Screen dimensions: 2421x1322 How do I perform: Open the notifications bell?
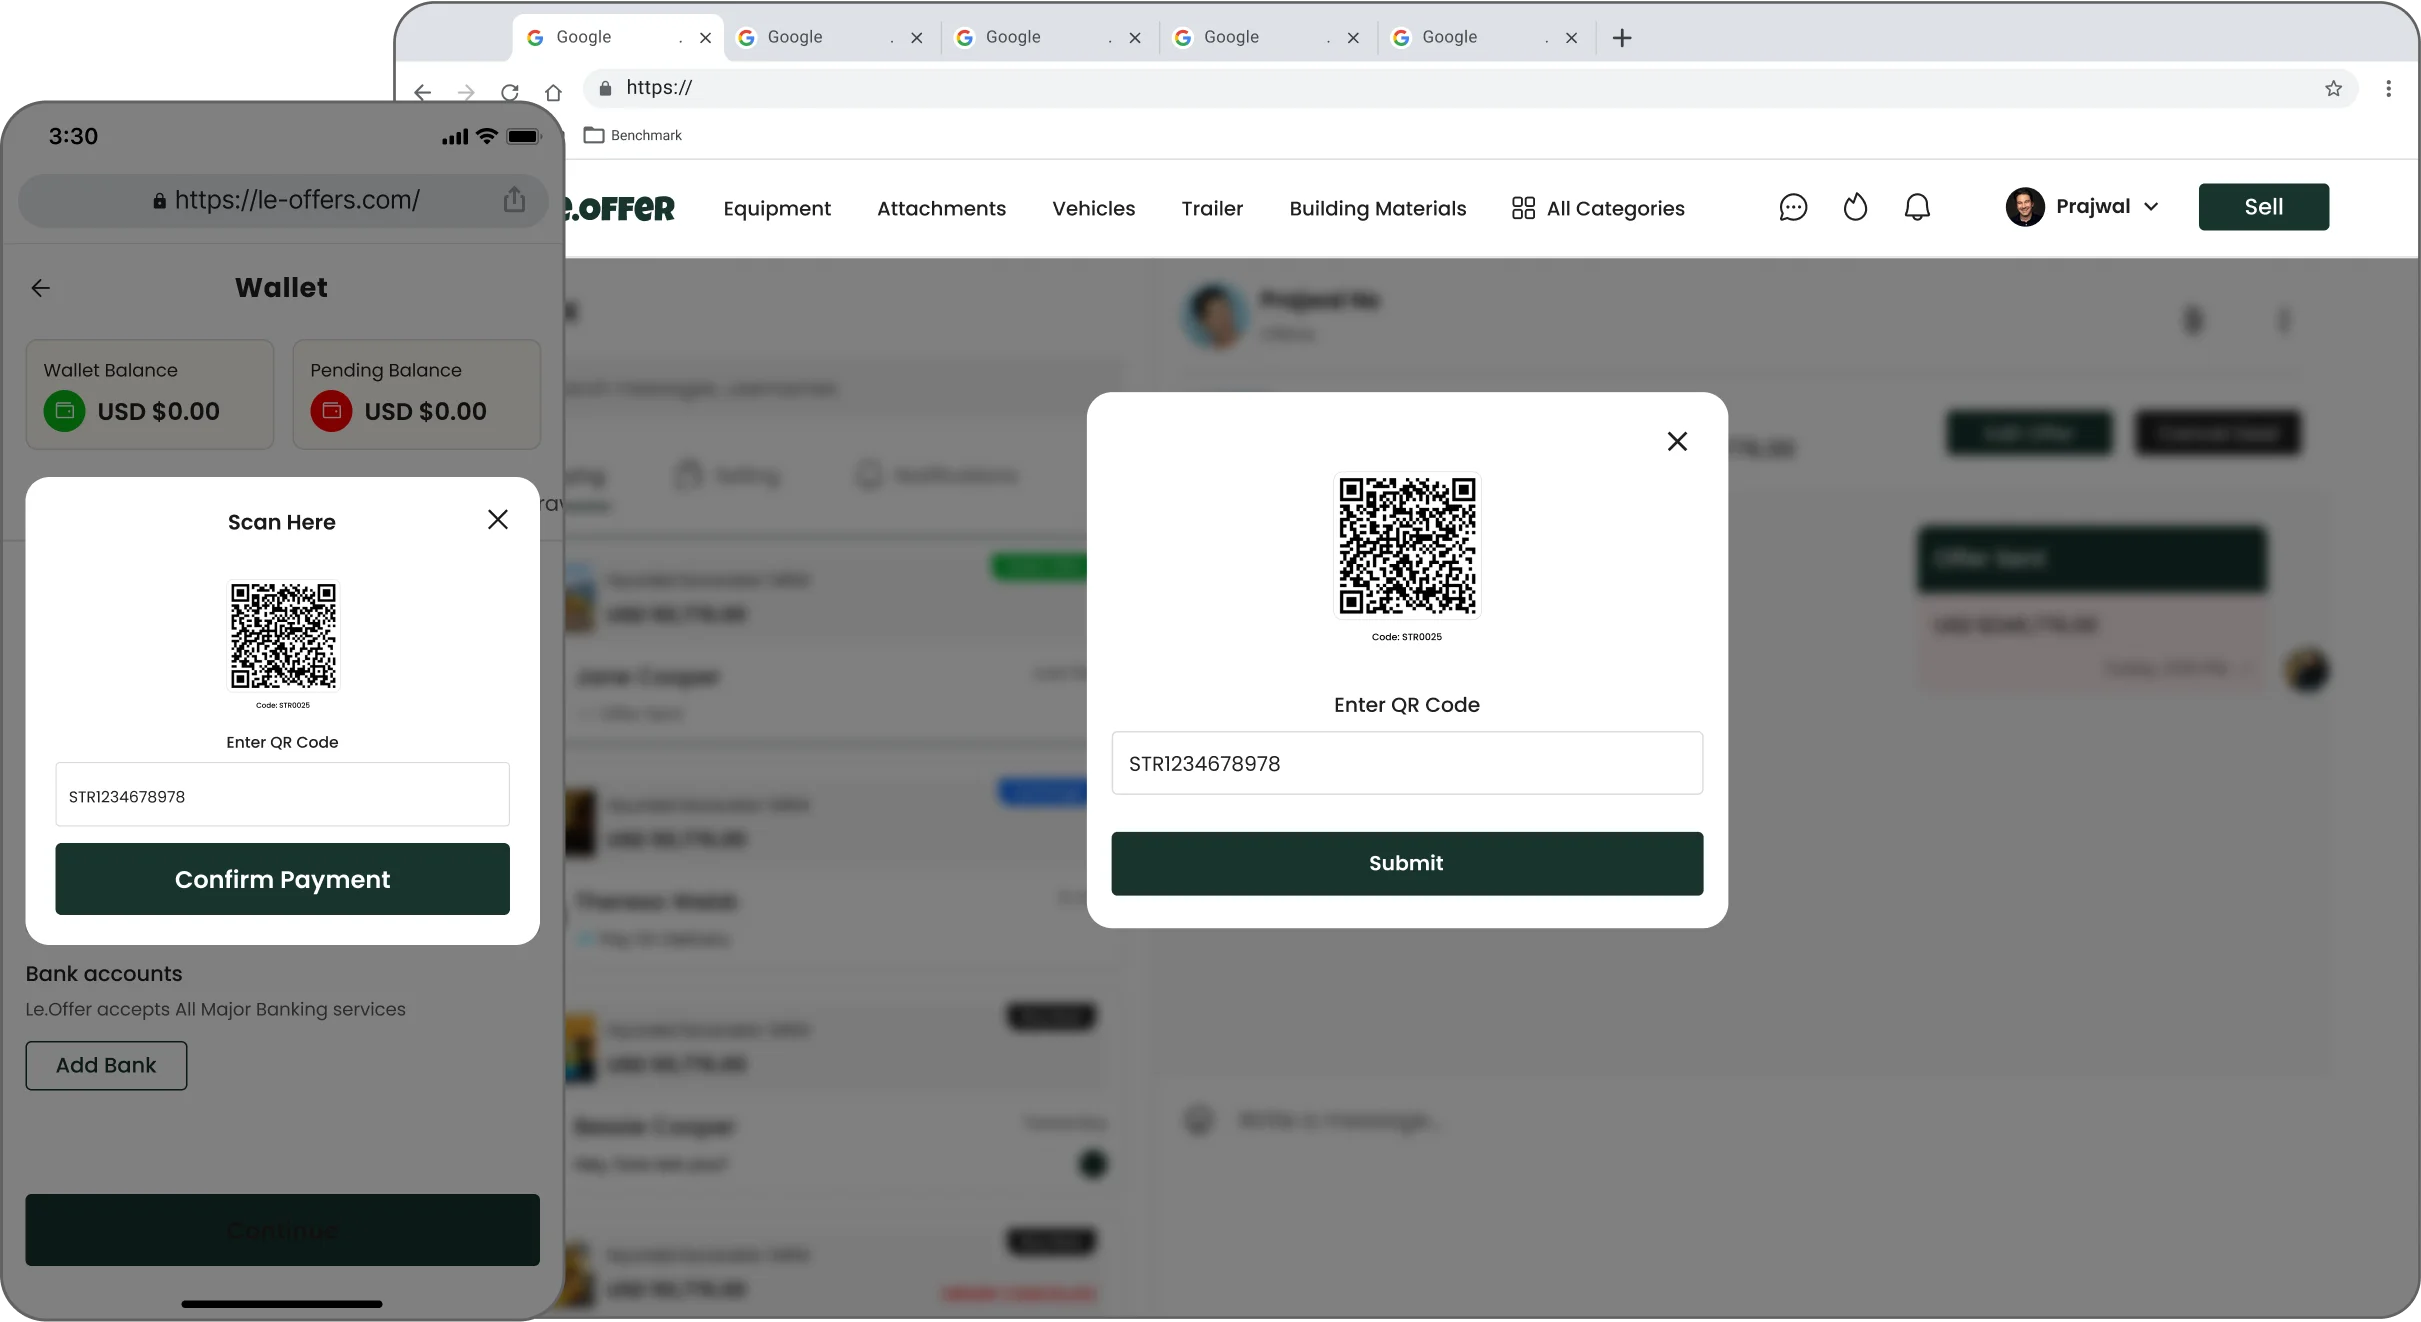[x=1917, y=207]
